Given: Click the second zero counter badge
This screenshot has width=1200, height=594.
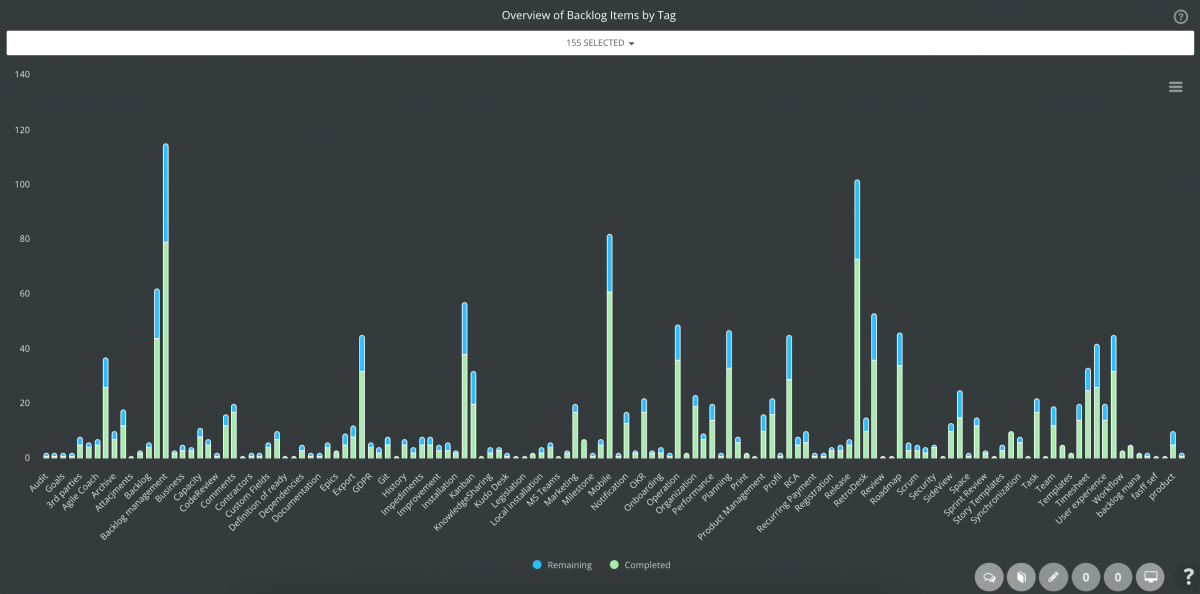Looking at the screenshot, I should (x=1118, y=577).
